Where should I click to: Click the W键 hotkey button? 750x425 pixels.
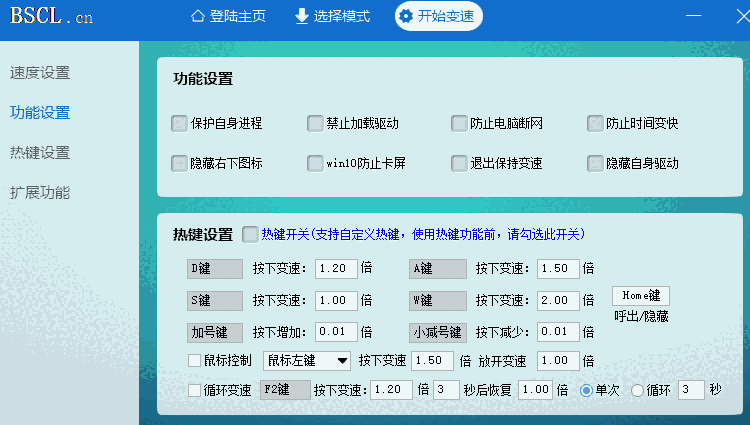438,301
